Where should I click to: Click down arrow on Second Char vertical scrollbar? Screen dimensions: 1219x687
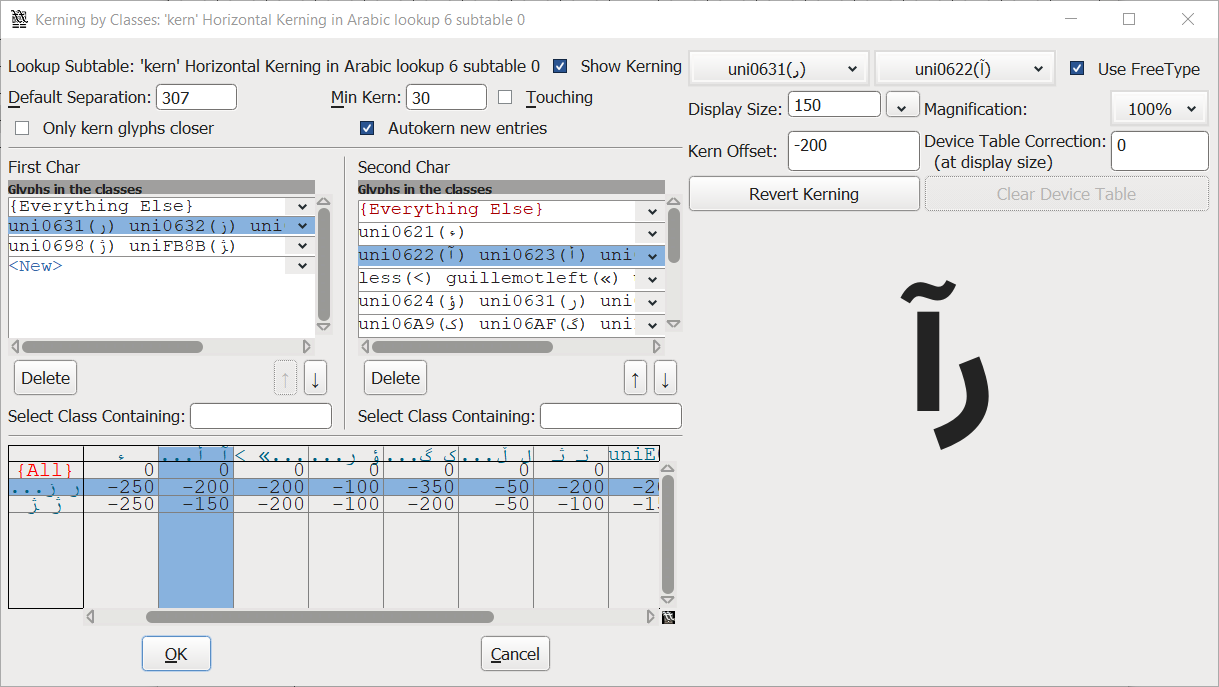pyautogui.click(x=674, y=325)
